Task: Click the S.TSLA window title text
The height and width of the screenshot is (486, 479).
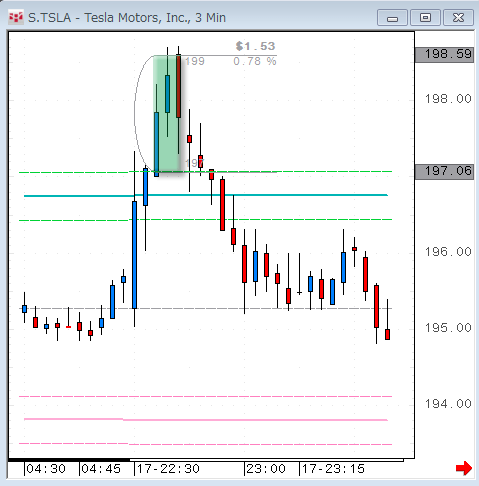Action: (x=127, y=18)
